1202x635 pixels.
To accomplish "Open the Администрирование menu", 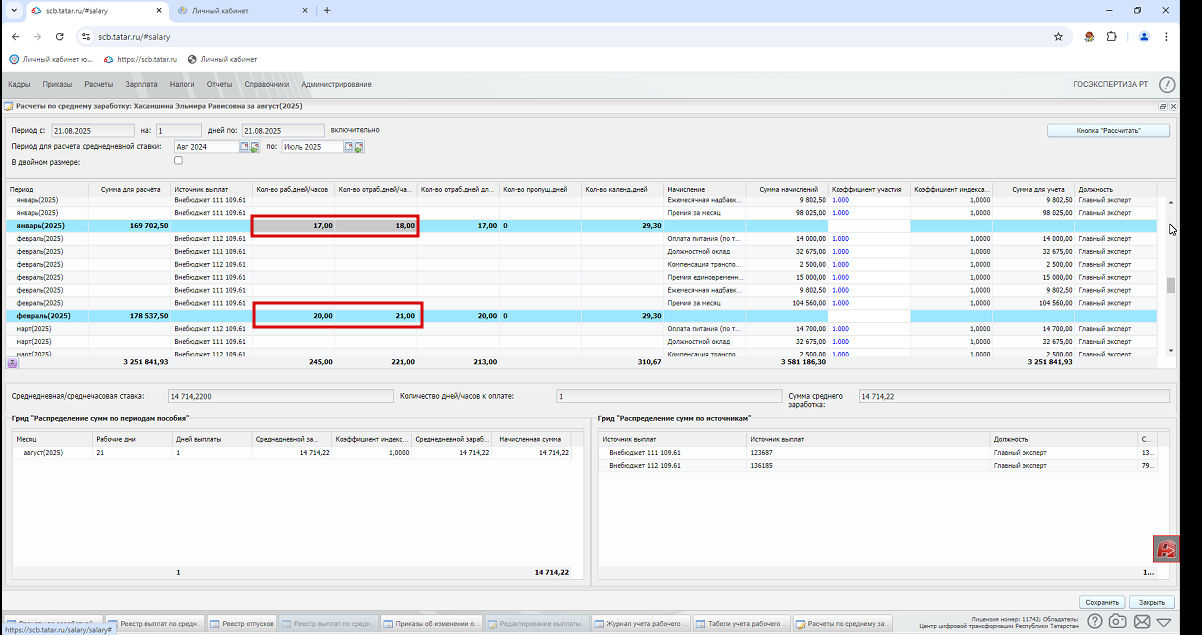I will pyautogui.click(x=336, y=84).
